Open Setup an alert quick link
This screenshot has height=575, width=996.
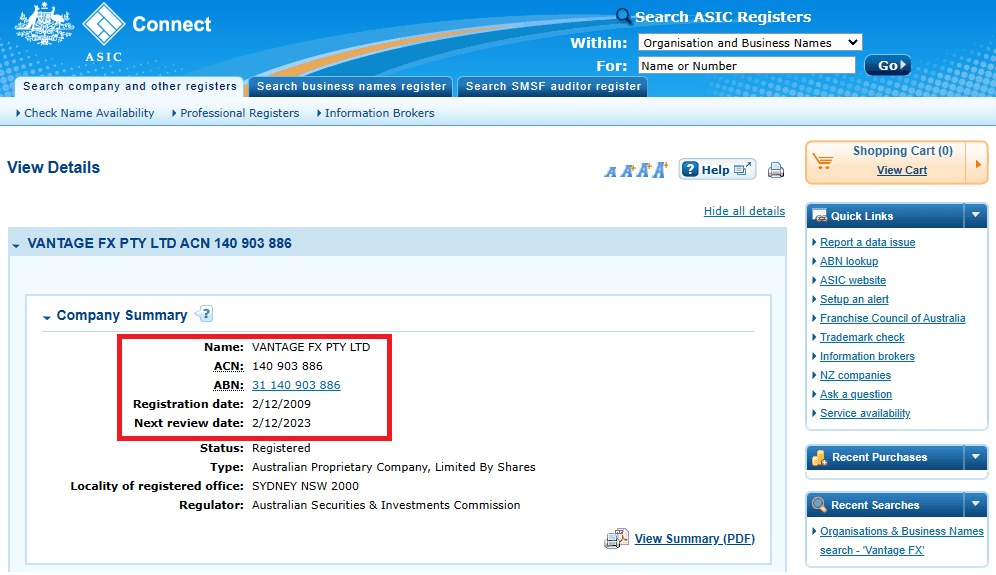click(x=854, y=299)
